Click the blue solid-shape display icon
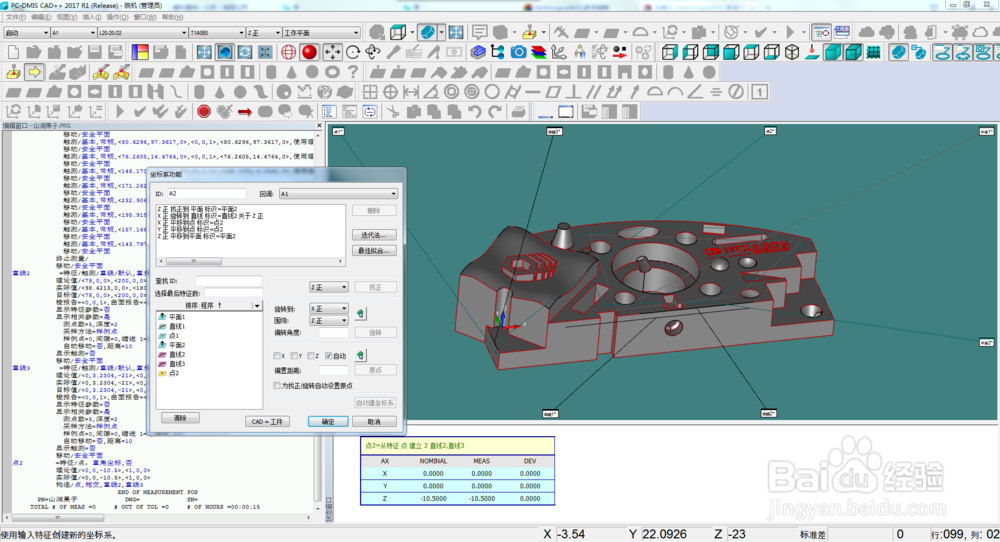Viewport: 1000px width, 542px height. click(428, 32)
